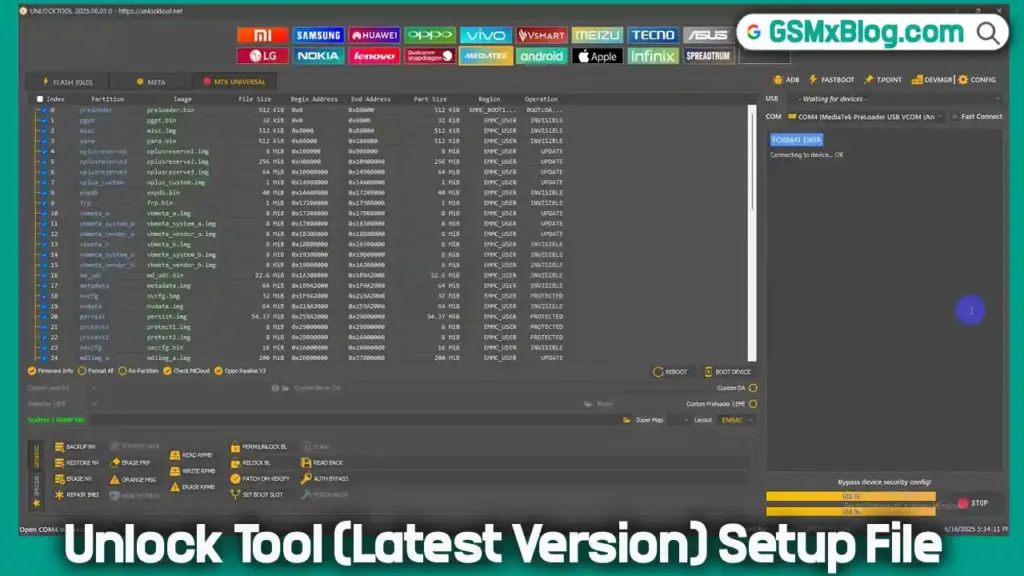Select the Lenovo brand logo
This screenshot has width=1024, height=576.
[374, 56]
